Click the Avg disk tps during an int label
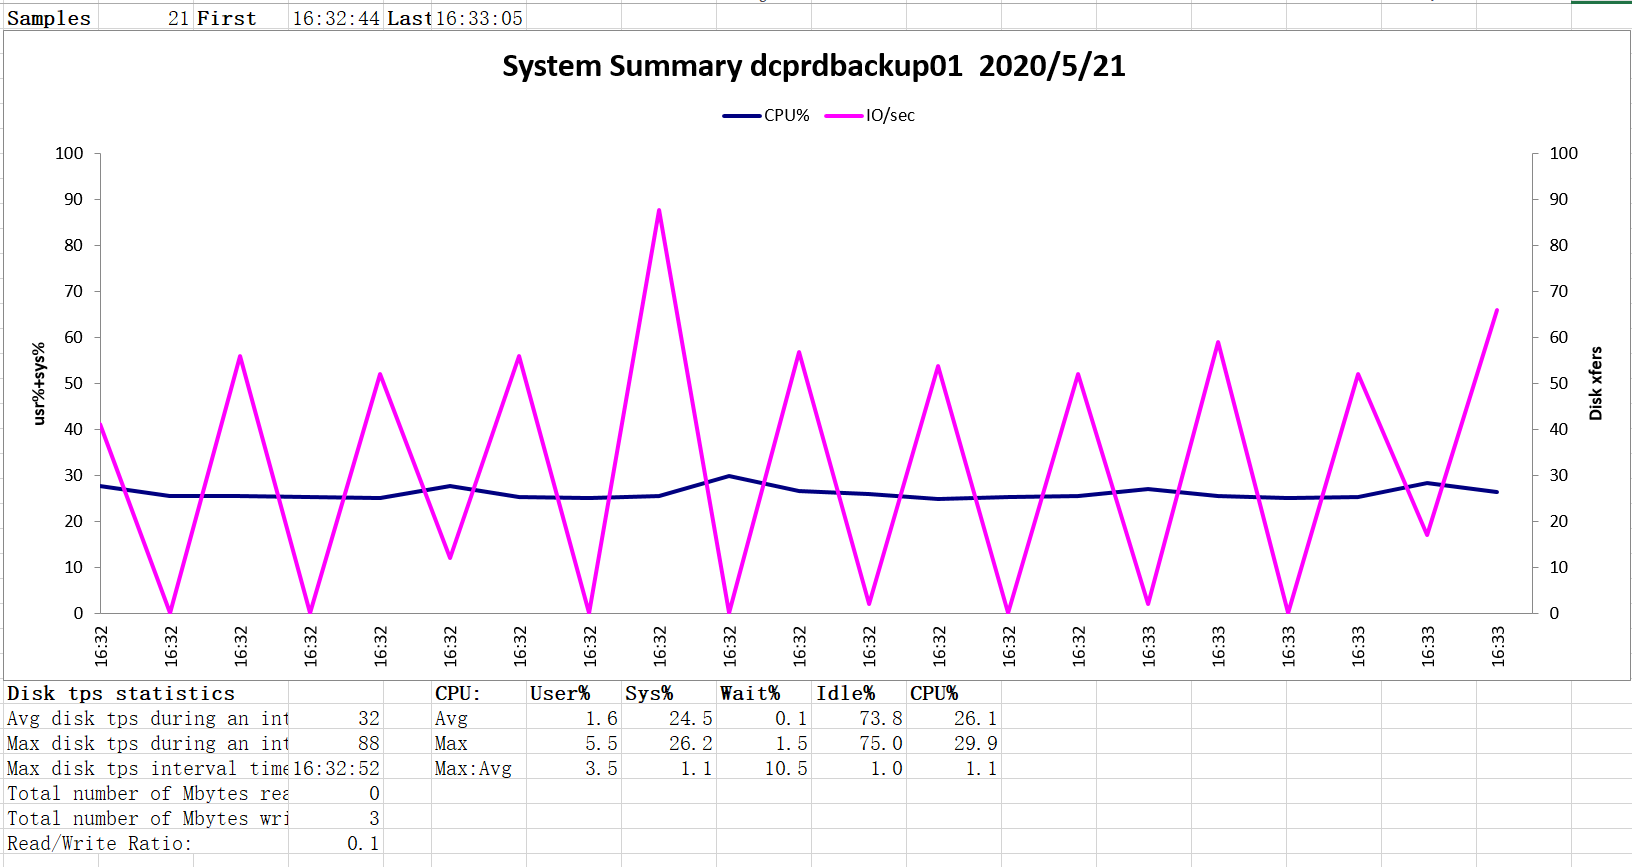This screenshot has height=867, width=1632. (x=146, y=718)
